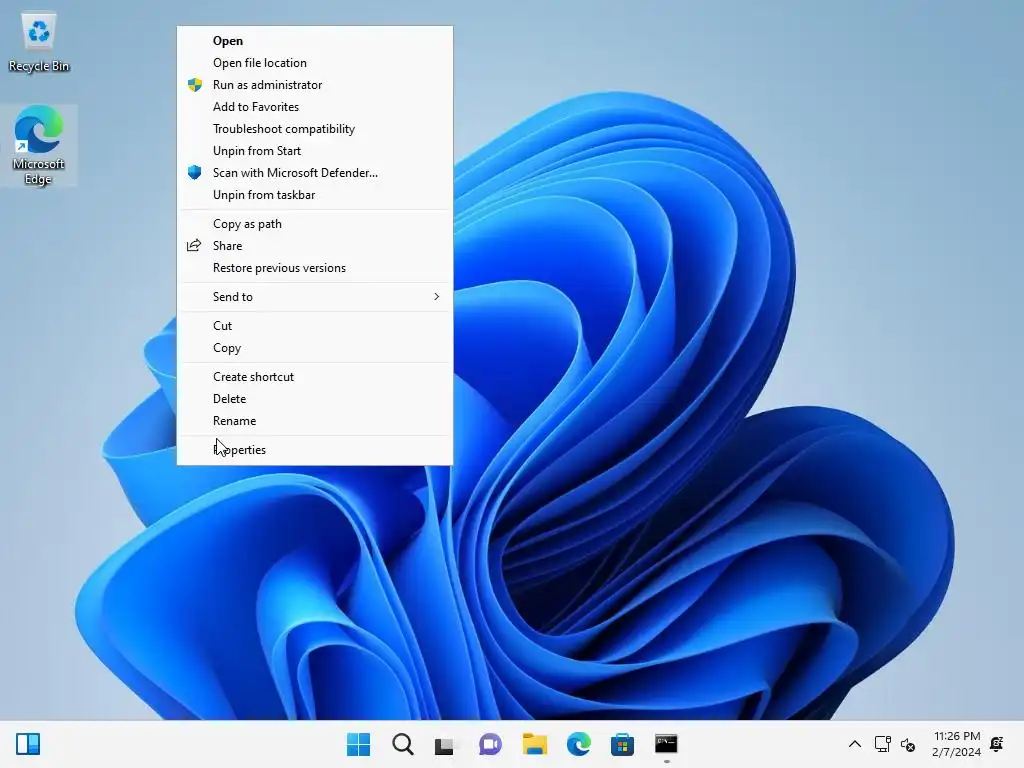Launch the Chat app from taskbar
1024x768 pixels.
tap(490, 744)
